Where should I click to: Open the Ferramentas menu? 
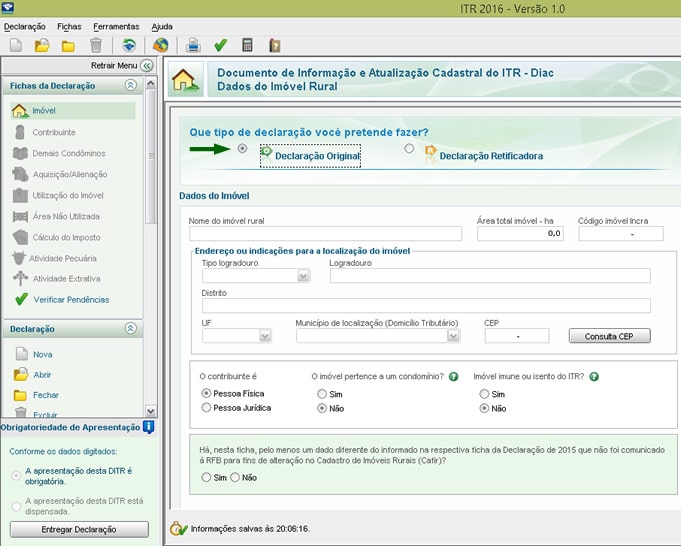116,27
